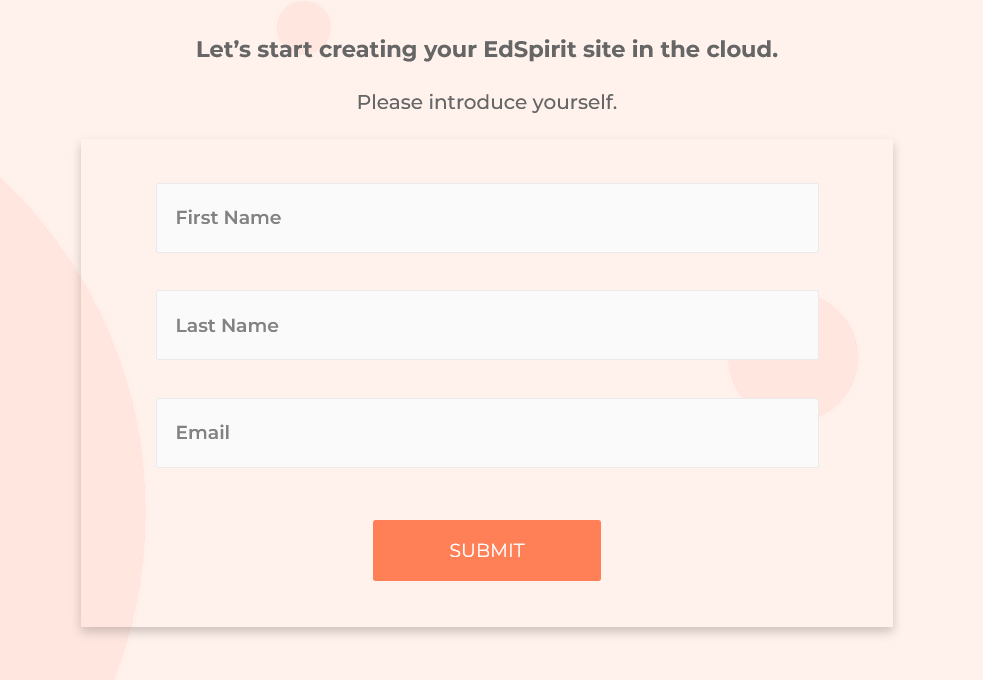983x680 pixels.
Task: Click the small decorative circle behind the heading
Action: click(303, 20)
